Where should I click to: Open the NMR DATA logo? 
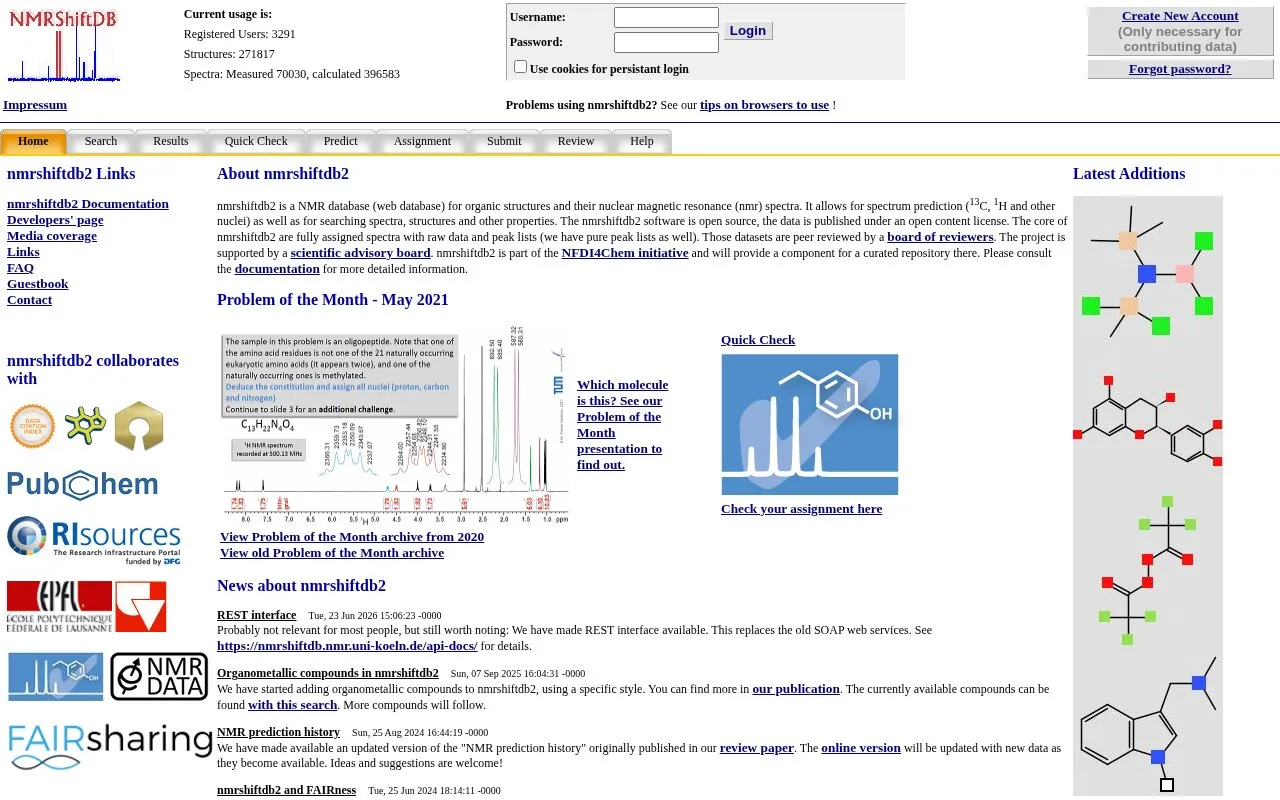(159, 676)
